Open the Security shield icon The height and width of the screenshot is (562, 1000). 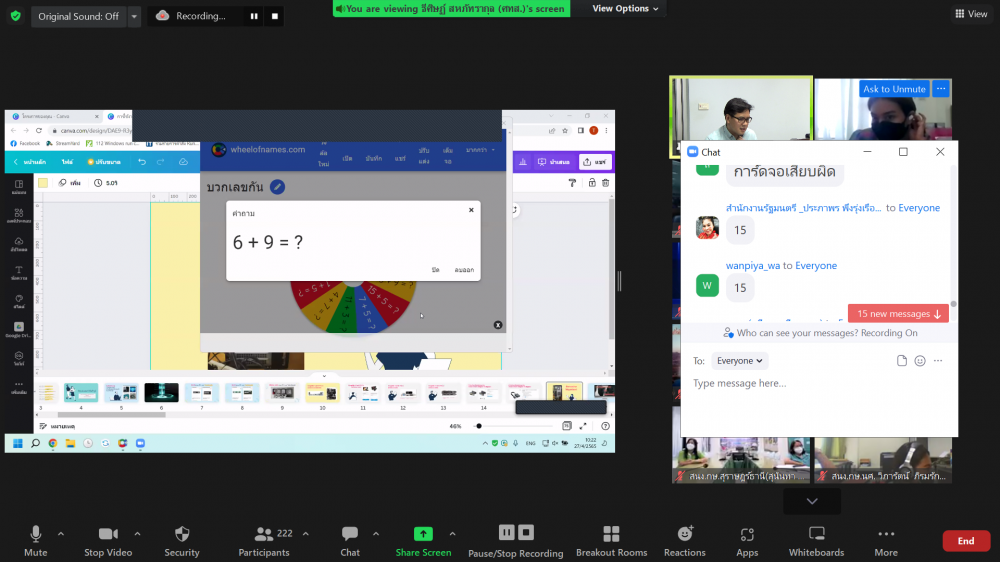pyautogui.click(x=181, y=534)
